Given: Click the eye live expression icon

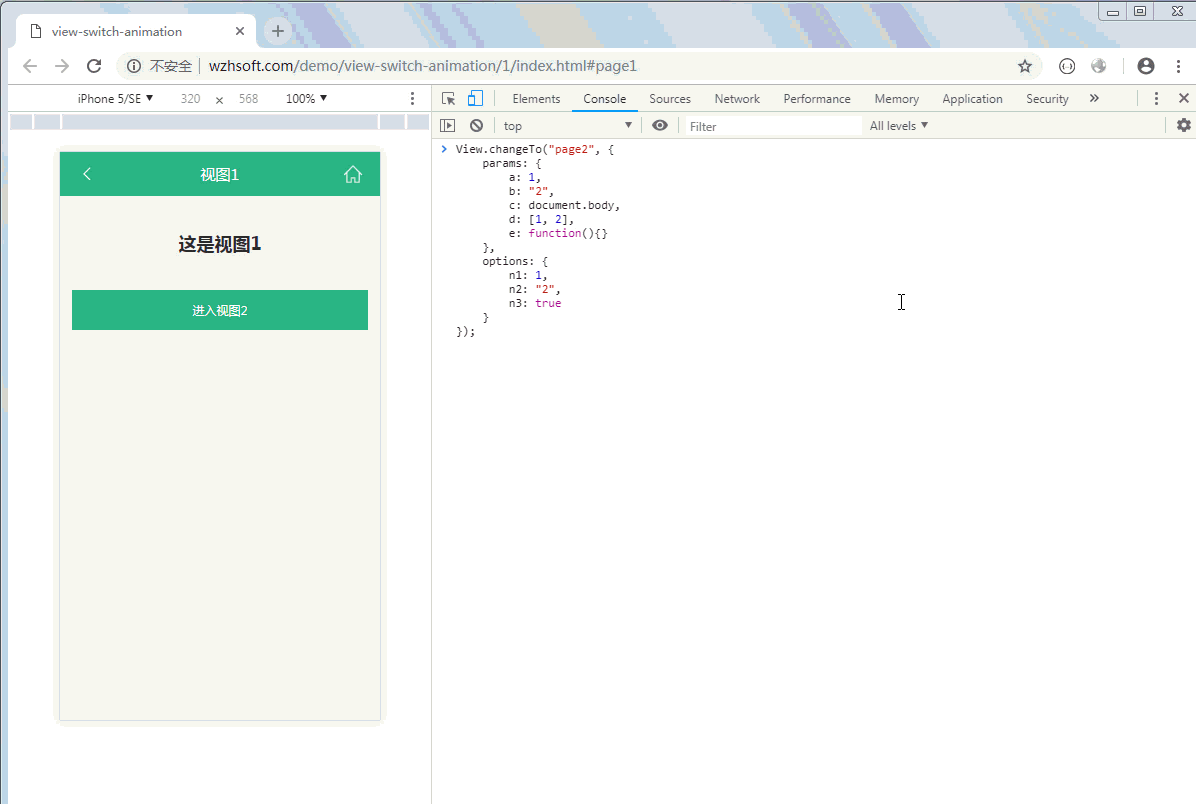Looking at the screenshot, I should 660,125.
